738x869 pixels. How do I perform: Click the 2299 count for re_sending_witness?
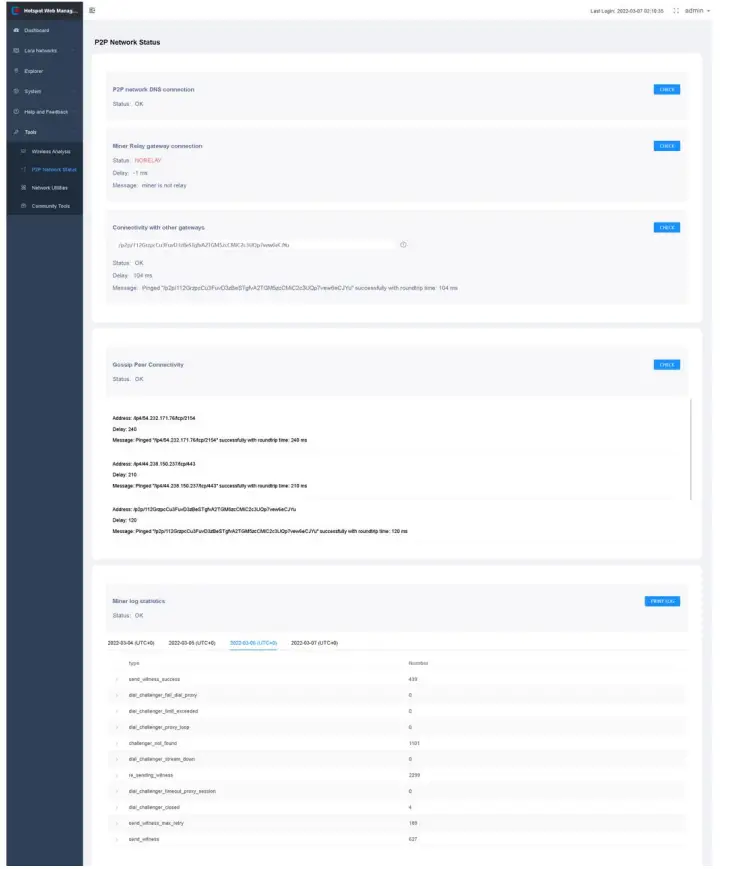tap(414, 776)
